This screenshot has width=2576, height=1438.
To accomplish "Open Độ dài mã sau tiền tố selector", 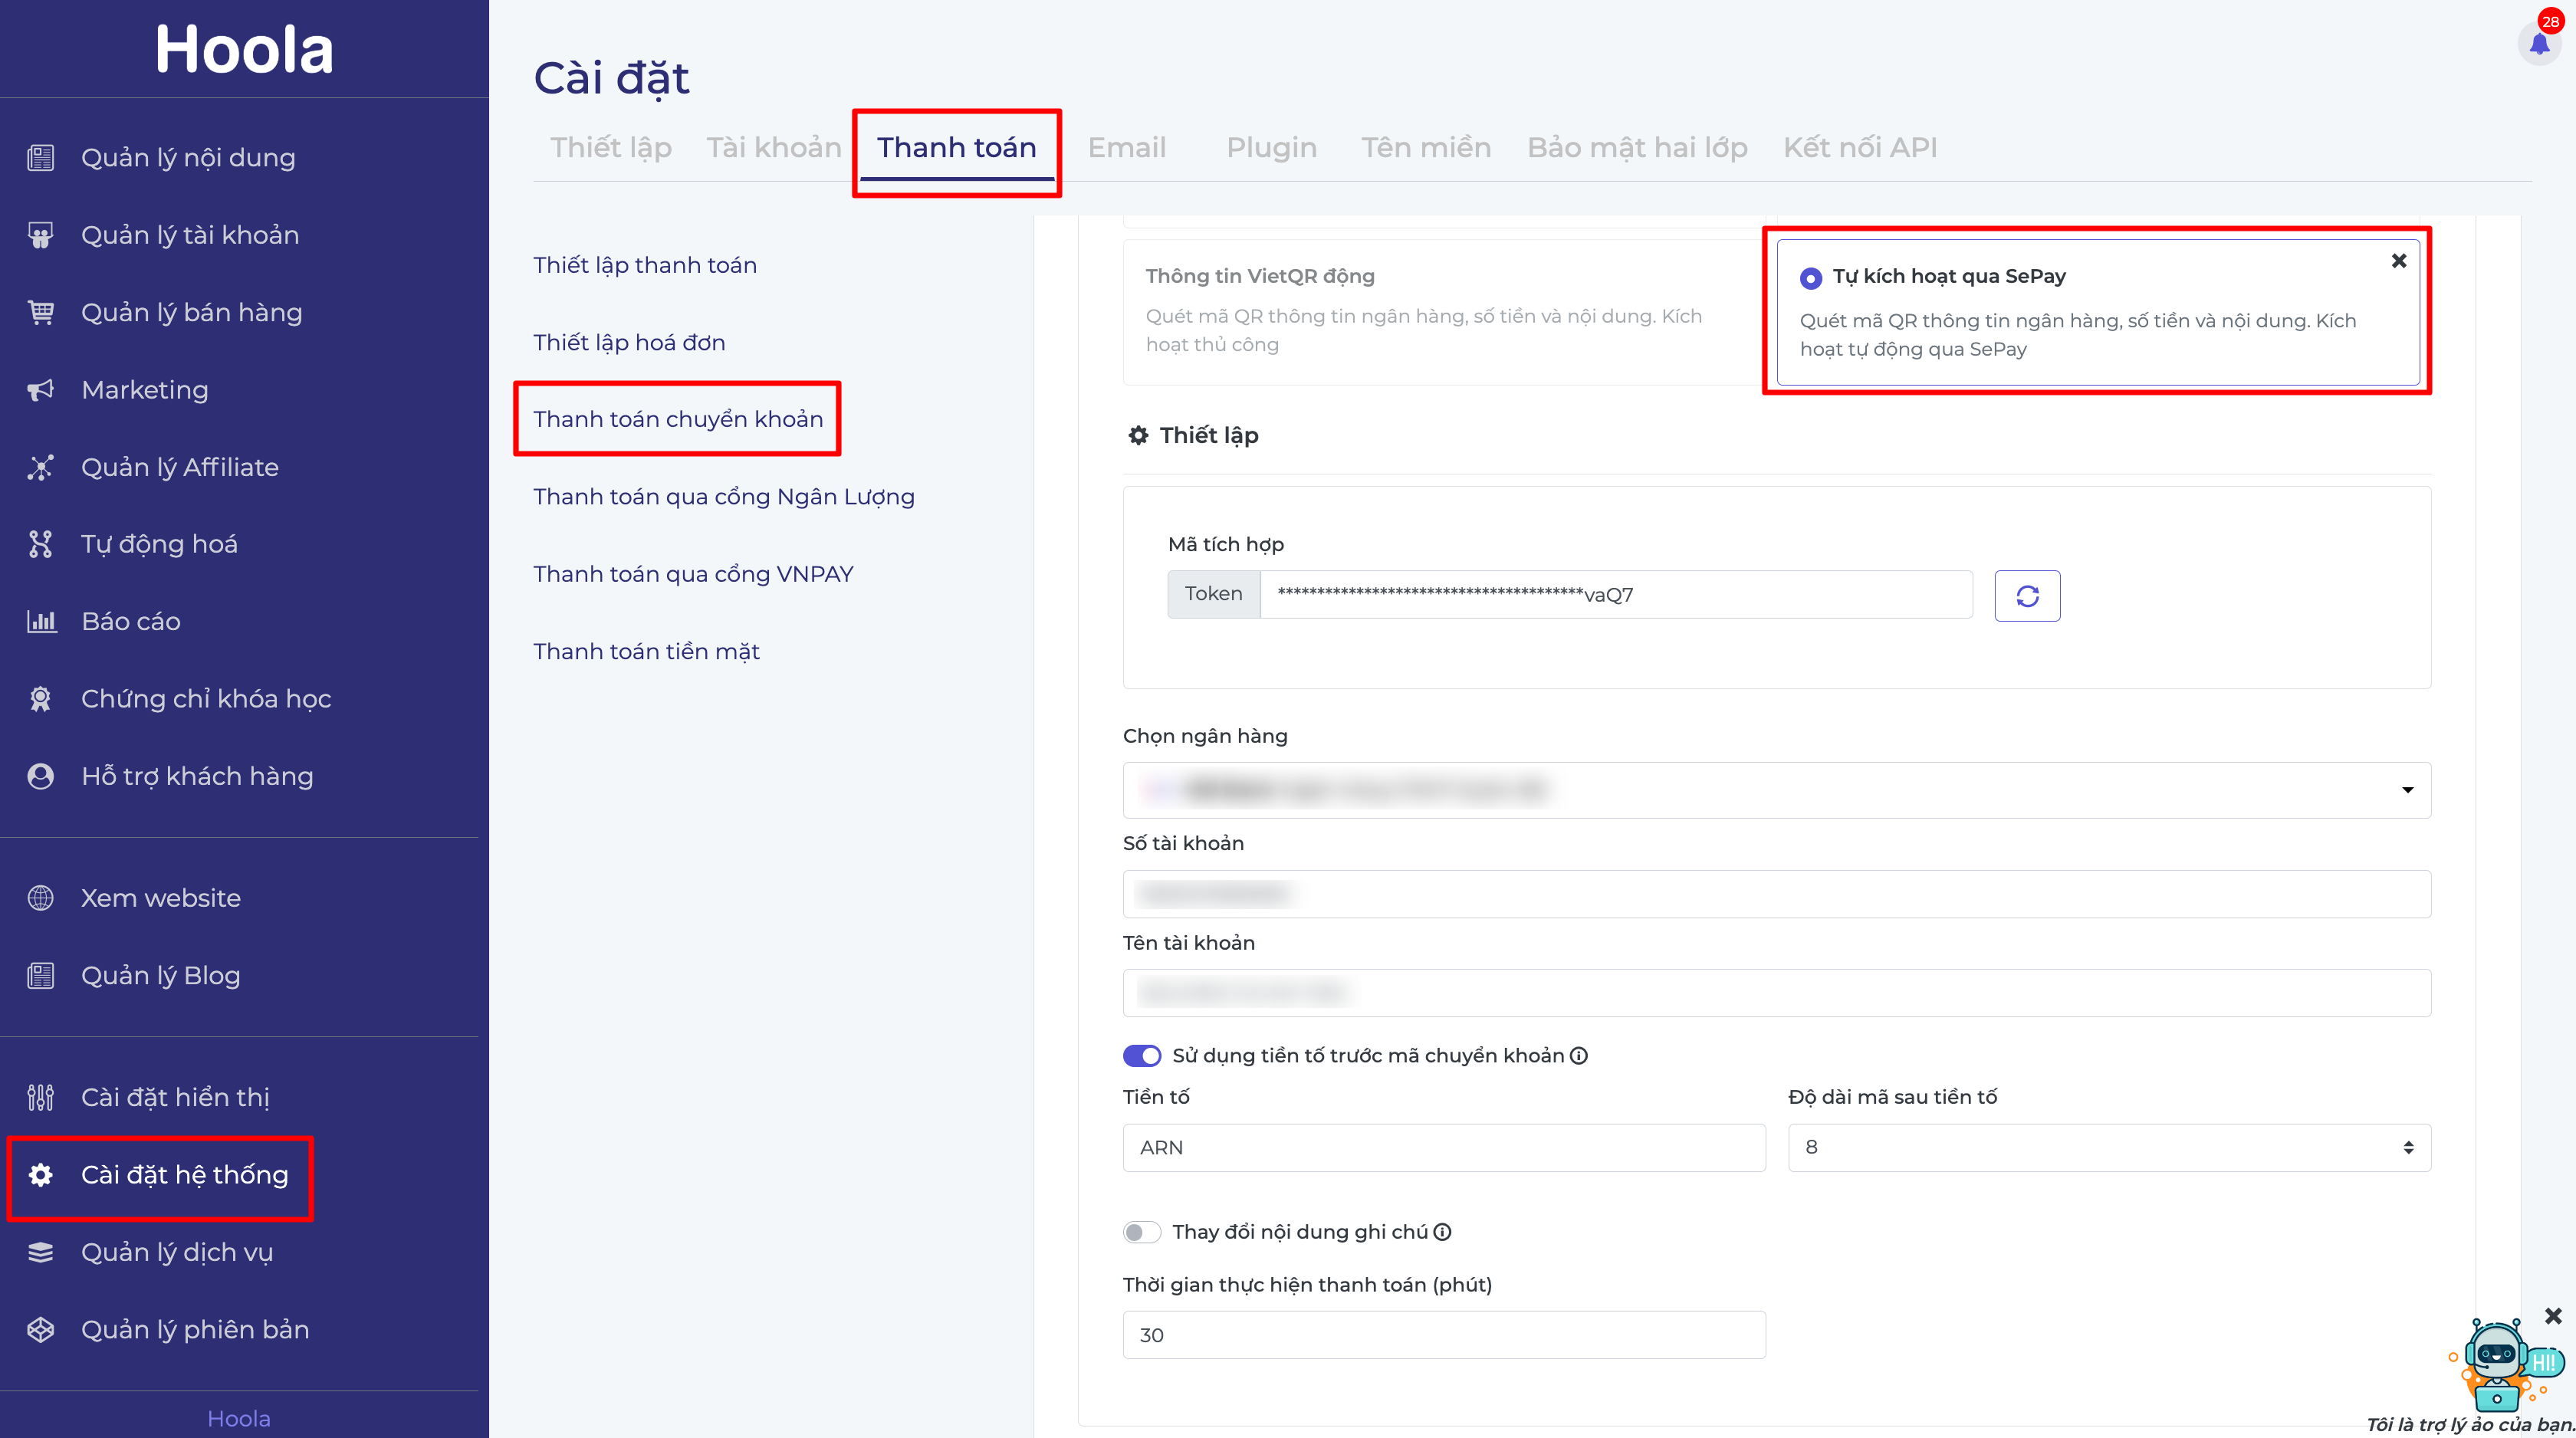I will [2108, 1147].
